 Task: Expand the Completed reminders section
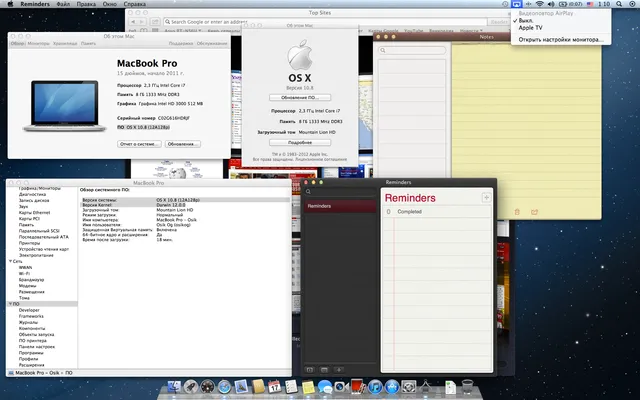[x=409, y=212]
